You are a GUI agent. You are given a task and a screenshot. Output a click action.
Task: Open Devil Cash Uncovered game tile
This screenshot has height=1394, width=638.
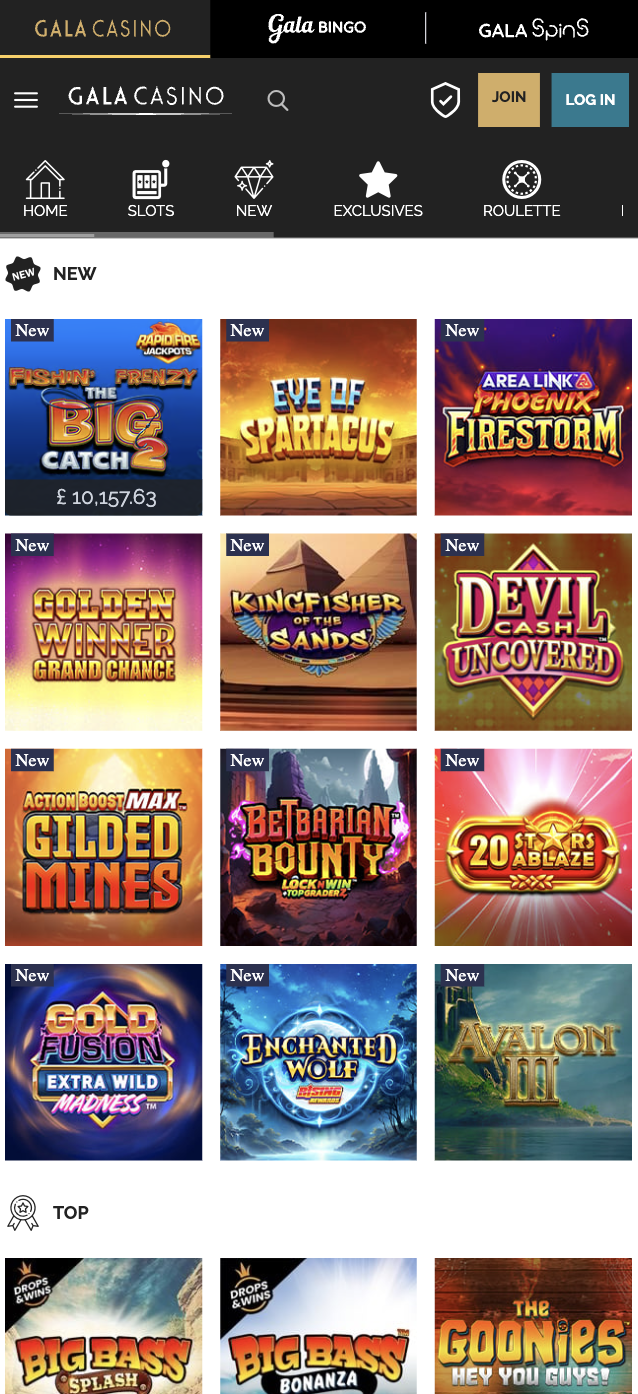[533, 632]
